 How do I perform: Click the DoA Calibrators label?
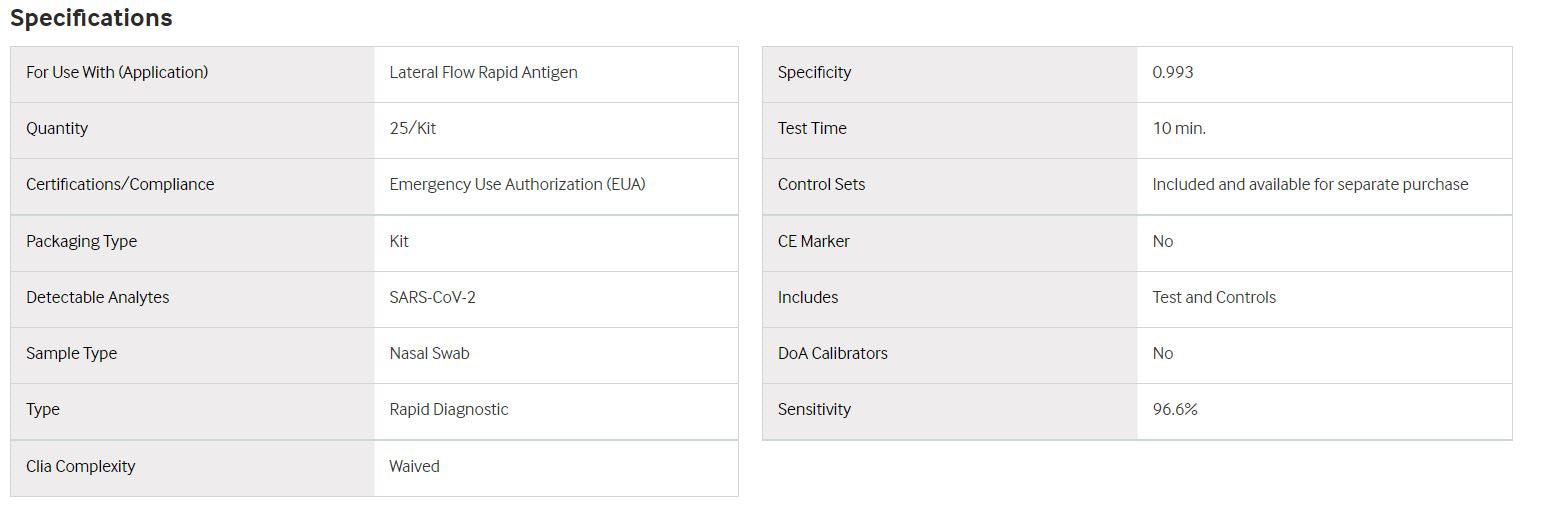point(832,353)
